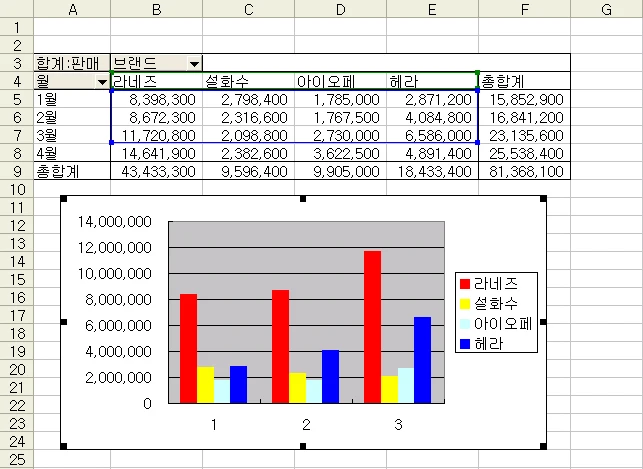Click cell with value 2,798,400
The image size is (643, 469).
pos(249,99)
